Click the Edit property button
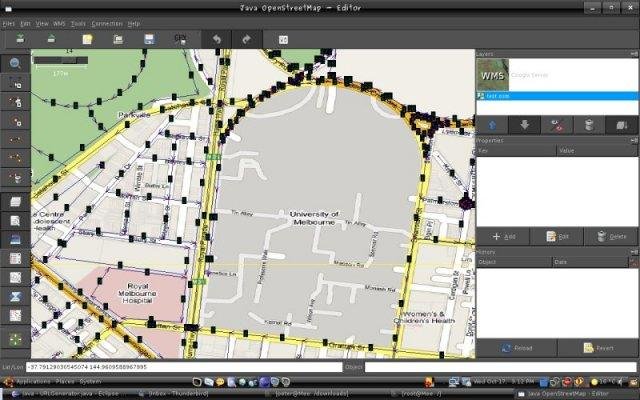The width and height of the screenshot is (640, 400). 557,236
